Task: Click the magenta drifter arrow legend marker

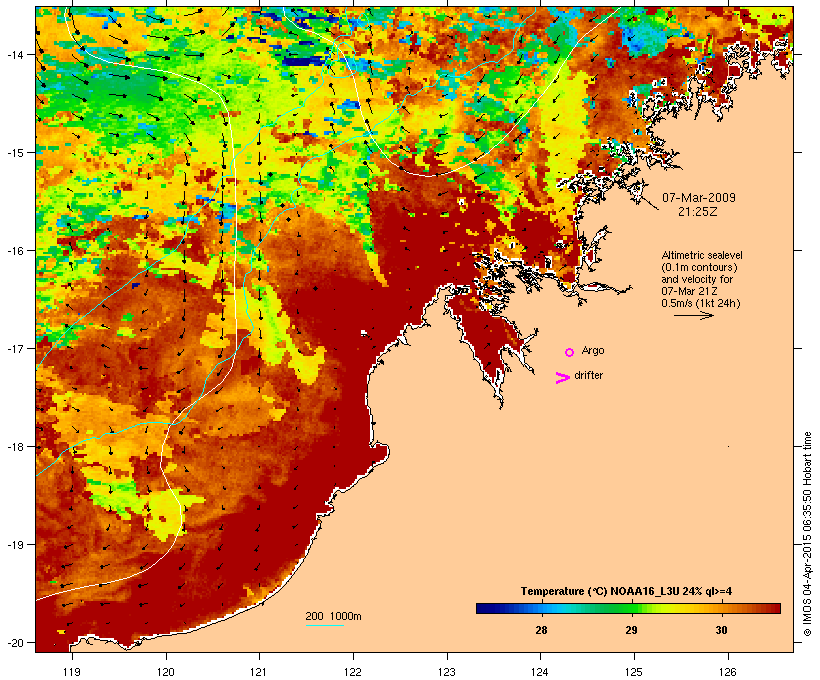Action: click(x=563, y=378)
